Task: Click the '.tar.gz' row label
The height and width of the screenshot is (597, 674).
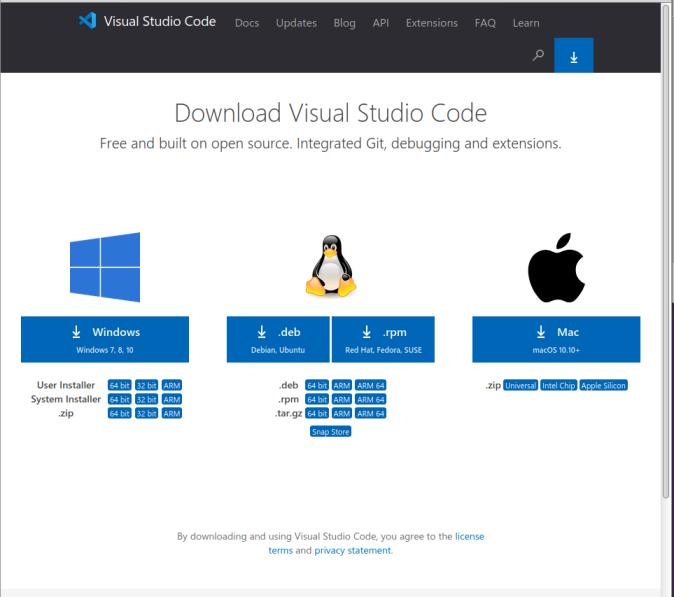Action: [x=288, y=413]
